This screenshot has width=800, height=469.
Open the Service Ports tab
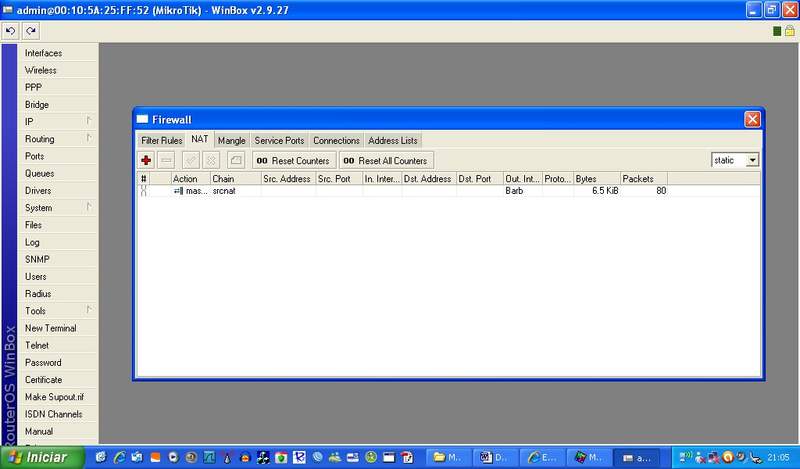coord(279,140)
